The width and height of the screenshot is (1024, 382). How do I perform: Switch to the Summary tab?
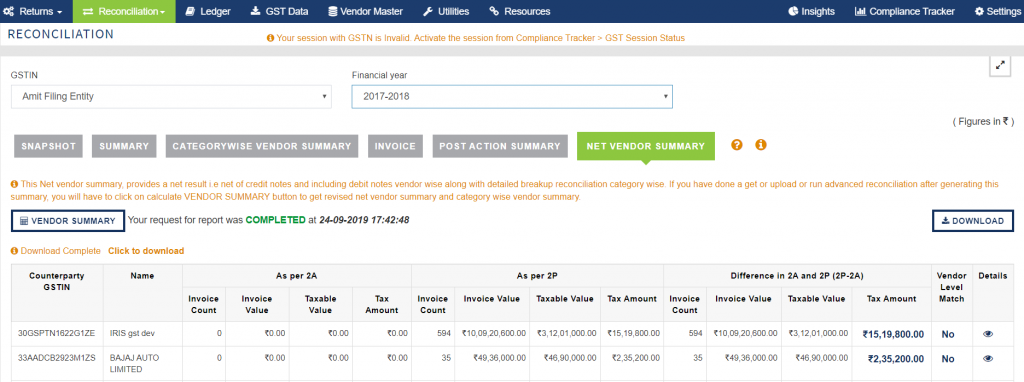point(124,146)
